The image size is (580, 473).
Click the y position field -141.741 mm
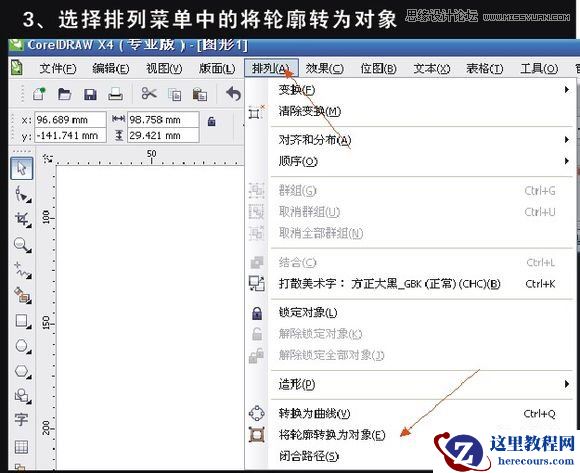point(70,135)
